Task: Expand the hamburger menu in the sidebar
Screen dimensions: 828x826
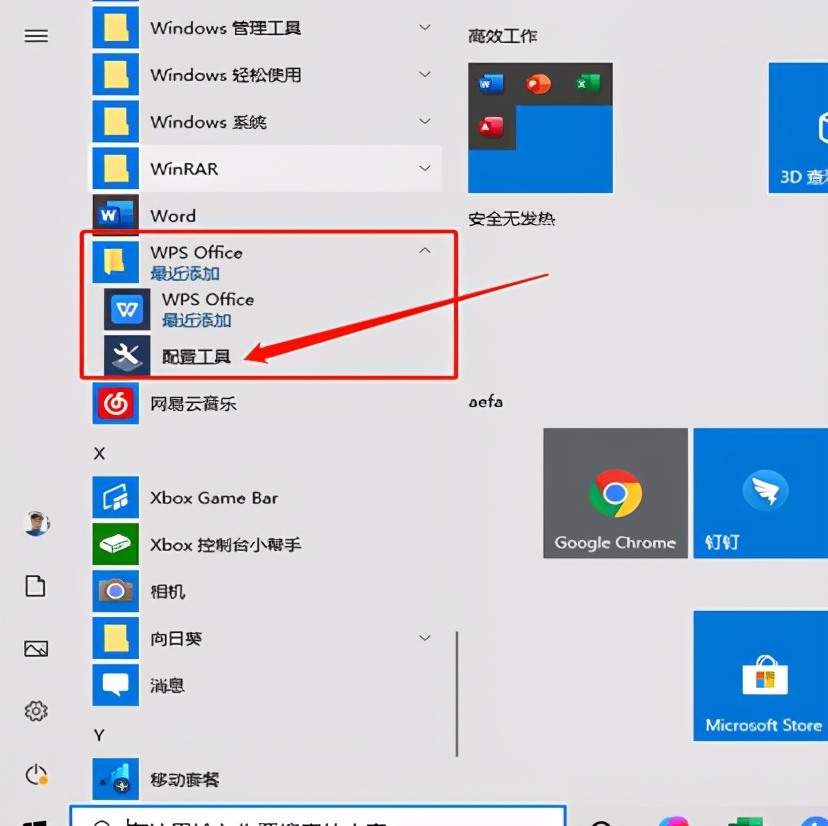Action: coord(36,36)
